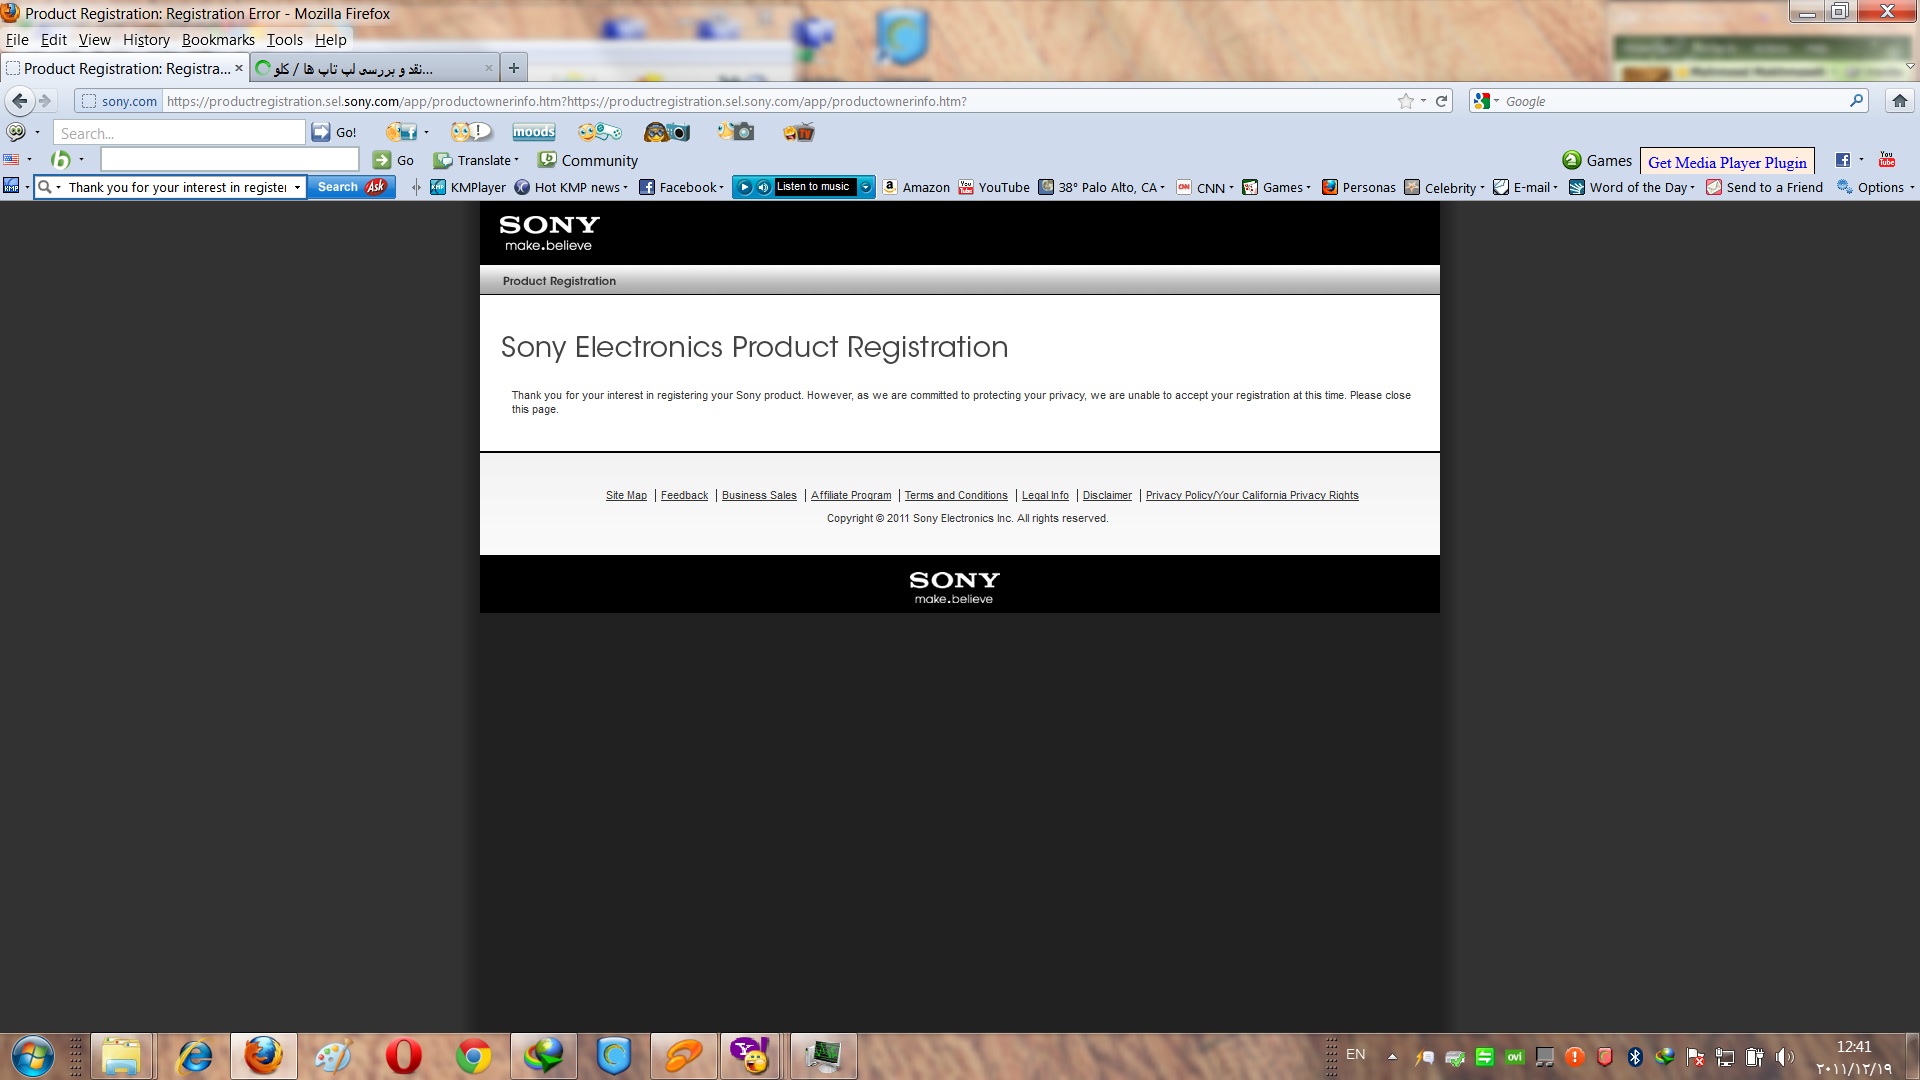The image size is (1920, 1080).
Task: Open Internet Explorer from the taskbar
Action: tap(194, 1056)
